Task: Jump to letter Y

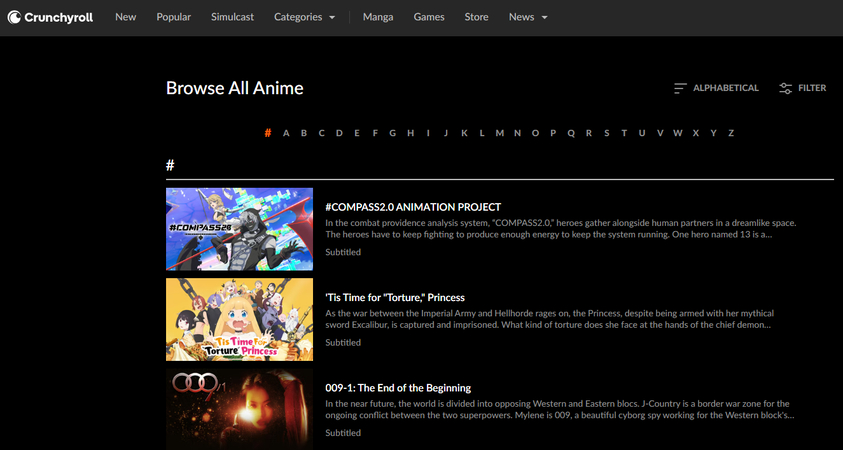Action: coord(713,133)
